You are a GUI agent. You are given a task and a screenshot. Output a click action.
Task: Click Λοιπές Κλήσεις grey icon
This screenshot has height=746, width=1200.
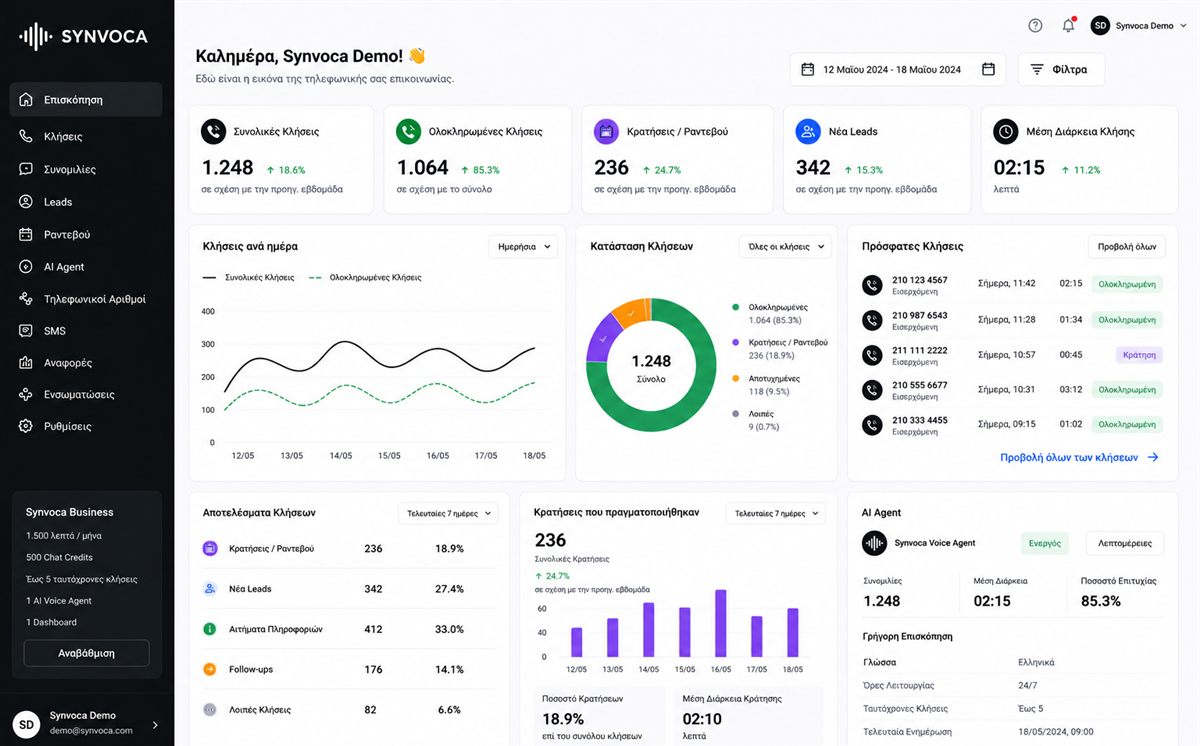210,709
